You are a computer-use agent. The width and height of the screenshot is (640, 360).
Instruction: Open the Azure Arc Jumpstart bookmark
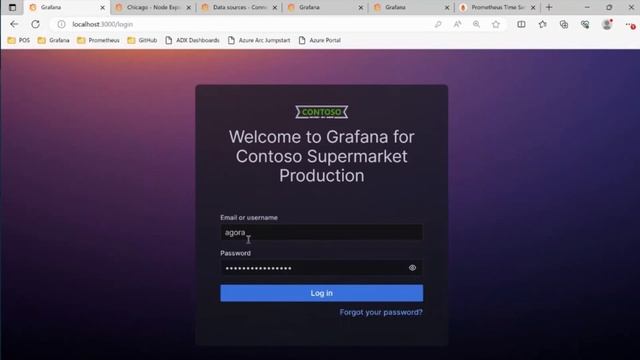coord(259,40)
